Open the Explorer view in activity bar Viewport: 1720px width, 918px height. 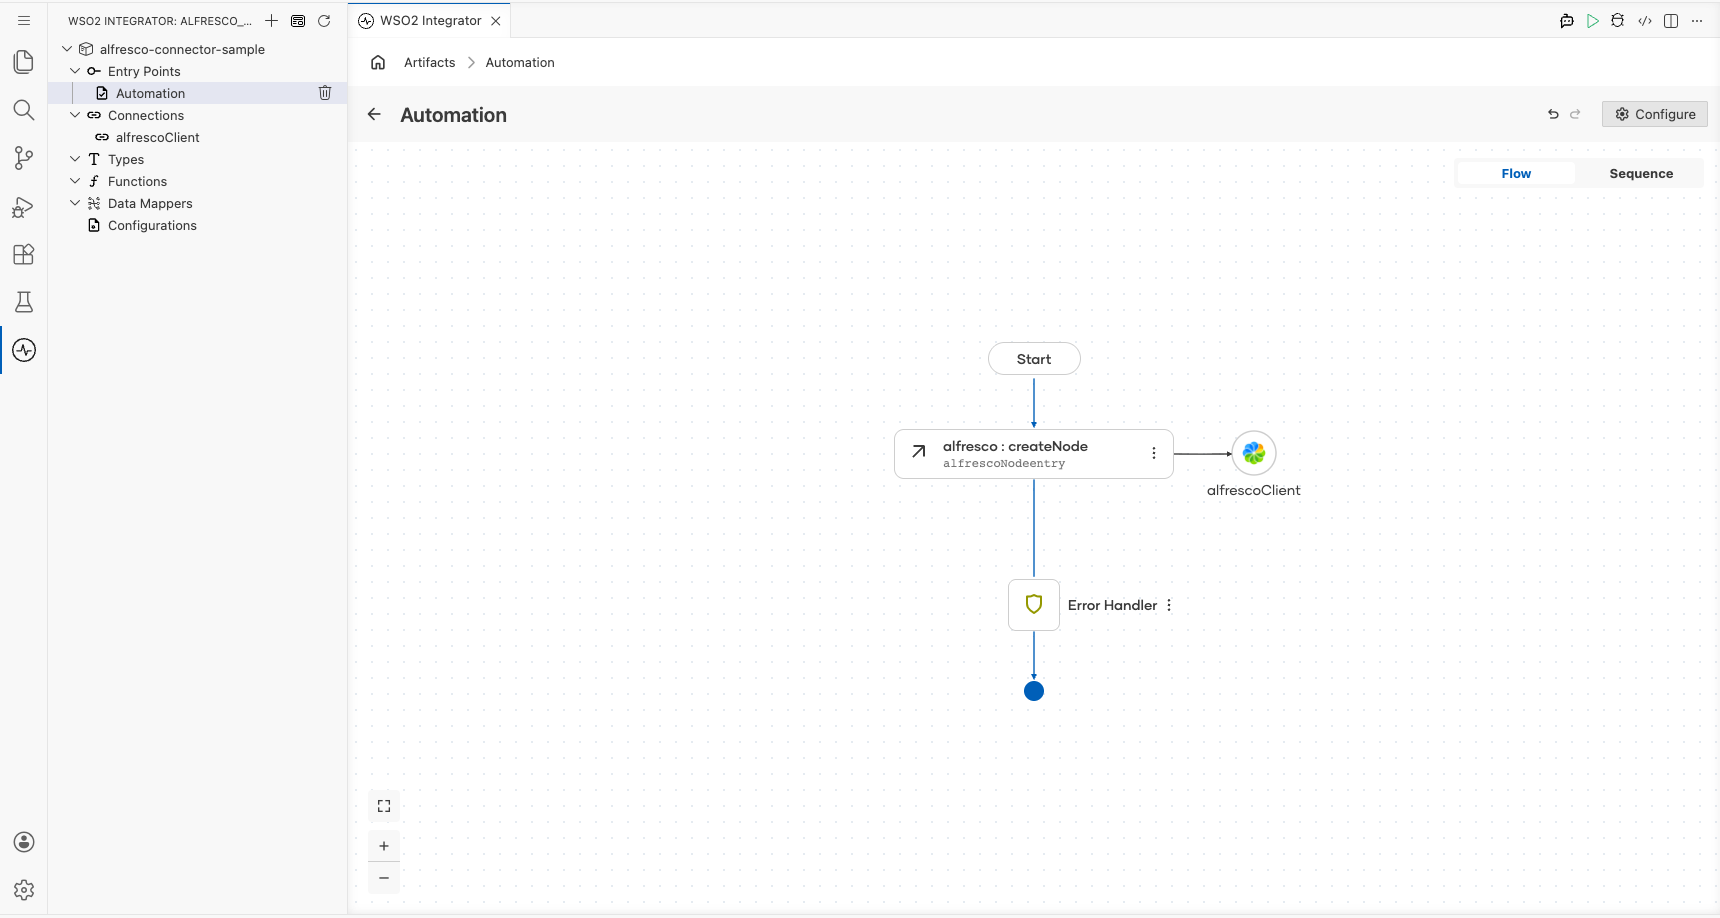point(24,62)
